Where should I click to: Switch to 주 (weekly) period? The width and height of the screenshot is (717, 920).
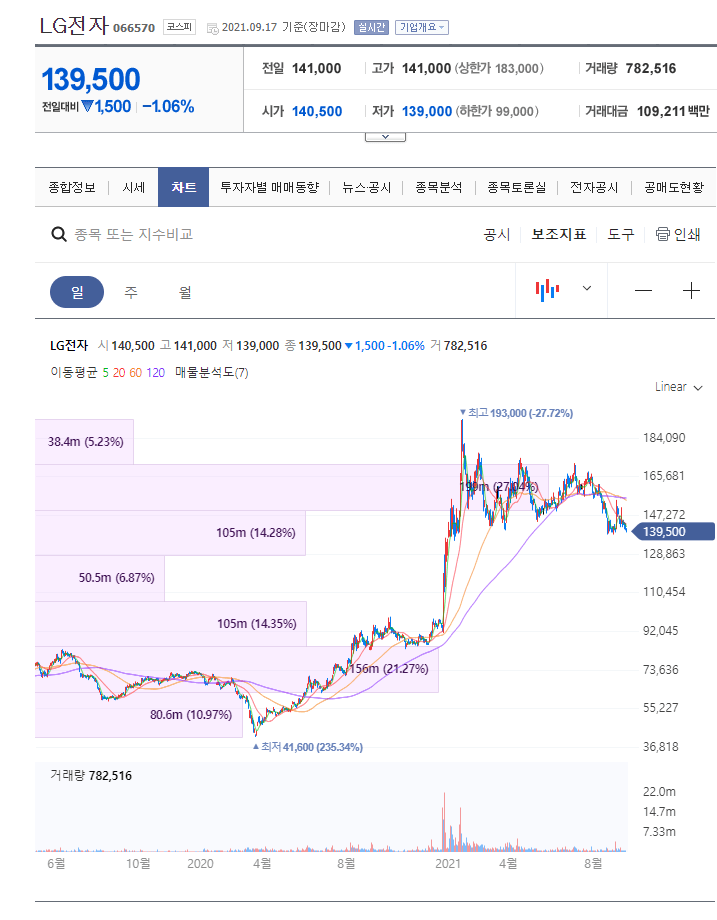tap(131, 292)
